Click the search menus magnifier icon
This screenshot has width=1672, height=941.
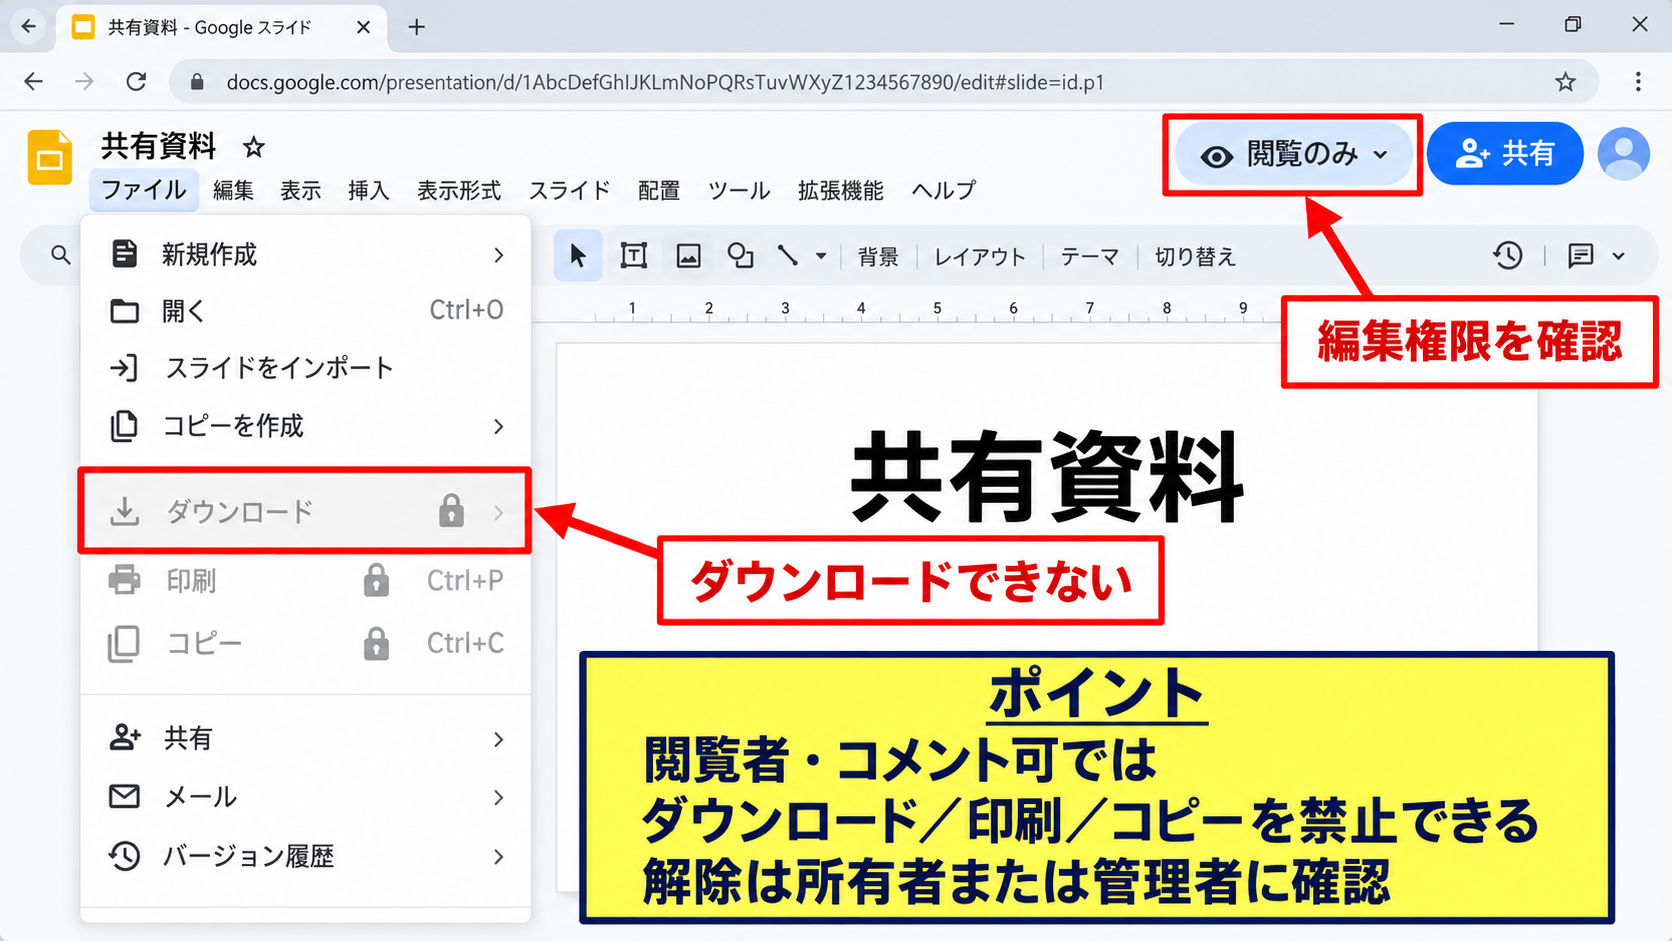click(61, 256)
